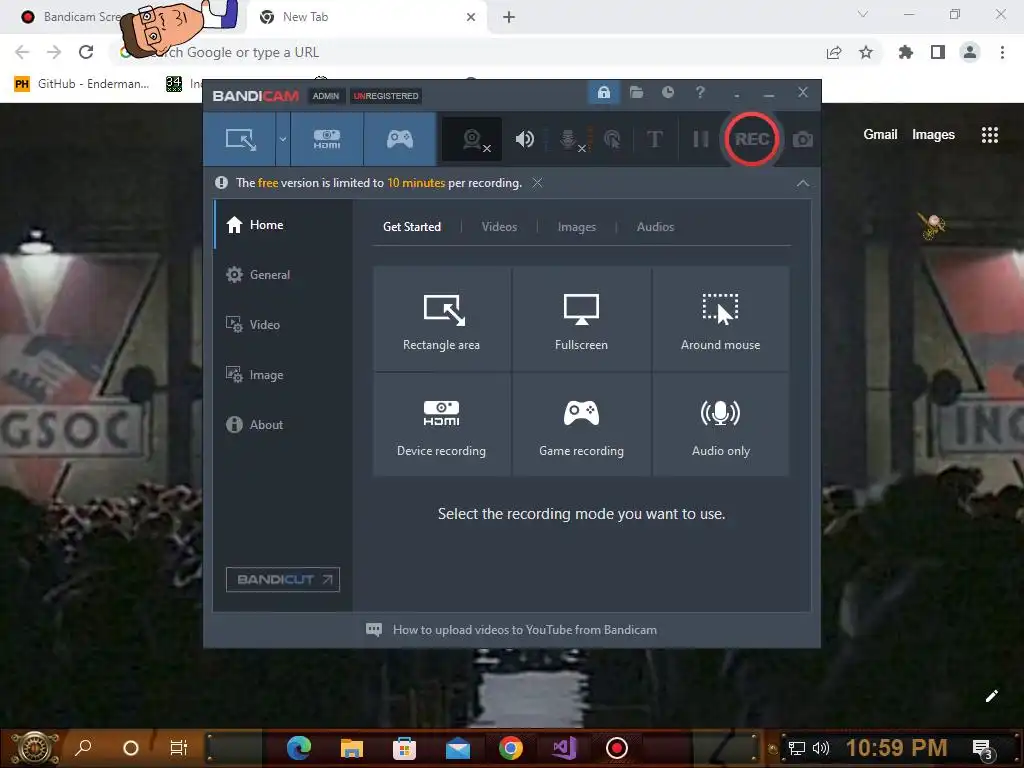This screenshot has width=1024, height=768.
Task: Start recording with the REC button
Action: point(752,139)
